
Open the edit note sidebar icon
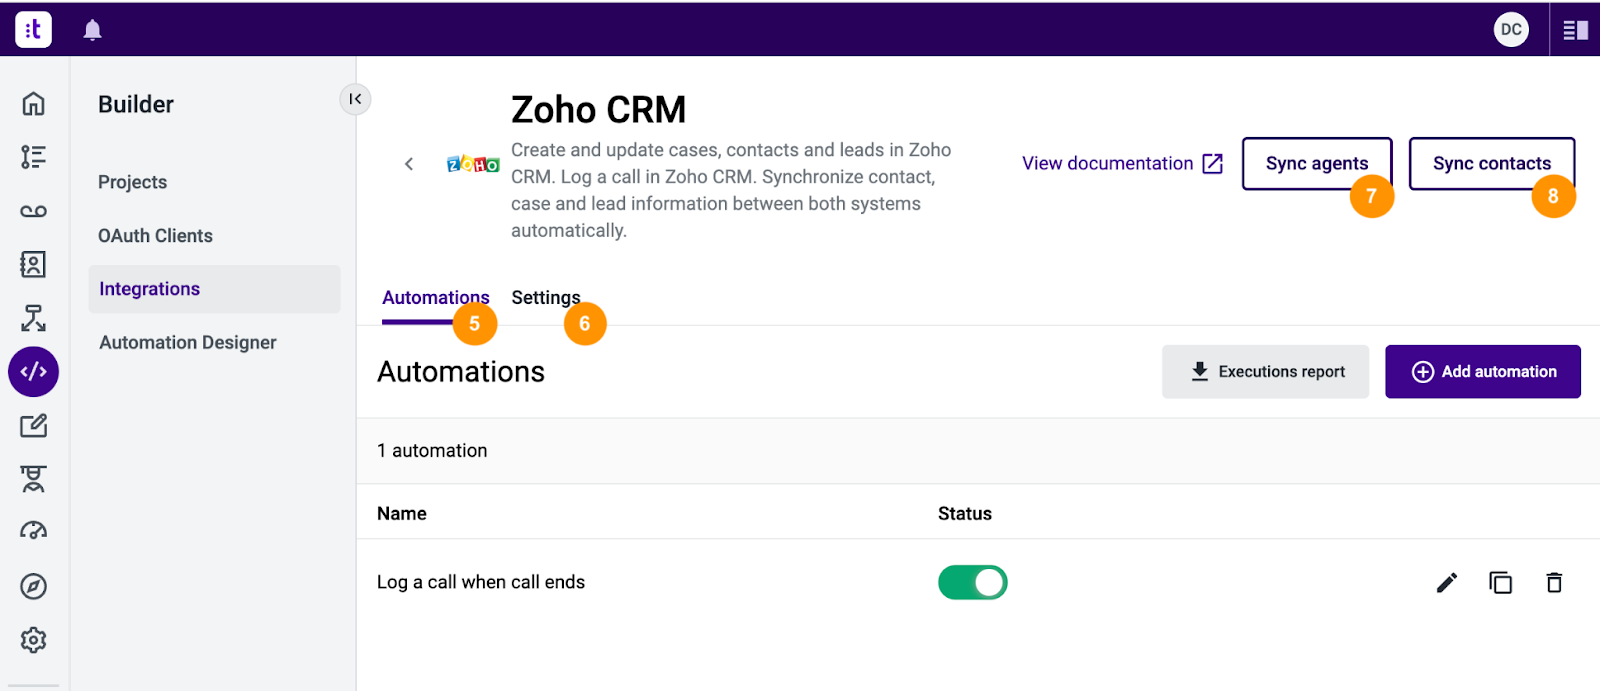34,425
